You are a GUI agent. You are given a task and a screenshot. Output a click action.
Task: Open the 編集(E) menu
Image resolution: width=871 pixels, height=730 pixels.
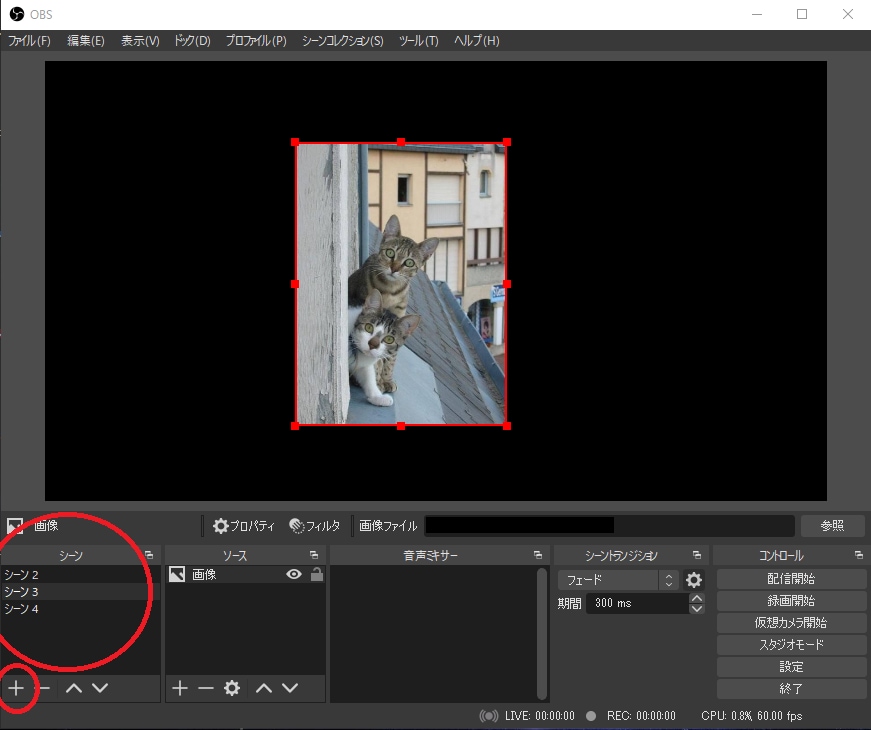[86, 41]
